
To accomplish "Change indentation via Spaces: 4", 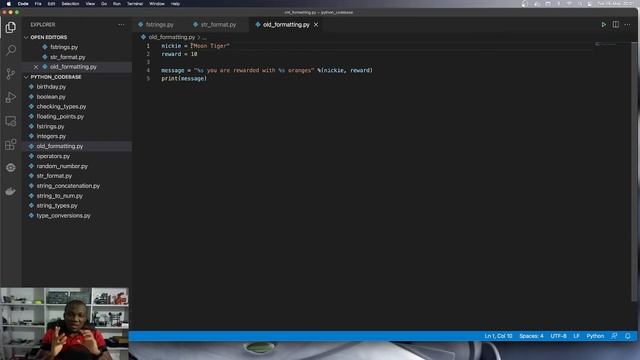I will point(531,336).
